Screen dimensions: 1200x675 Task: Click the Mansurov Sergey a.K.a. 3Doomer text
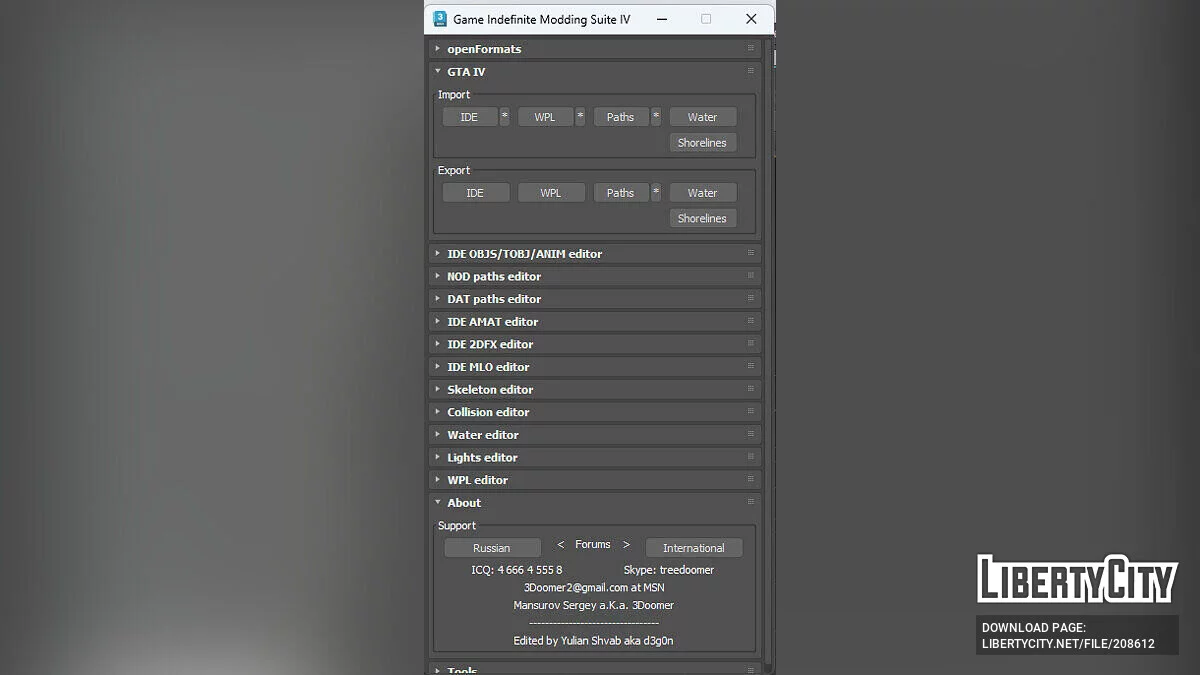coord(594,605)
